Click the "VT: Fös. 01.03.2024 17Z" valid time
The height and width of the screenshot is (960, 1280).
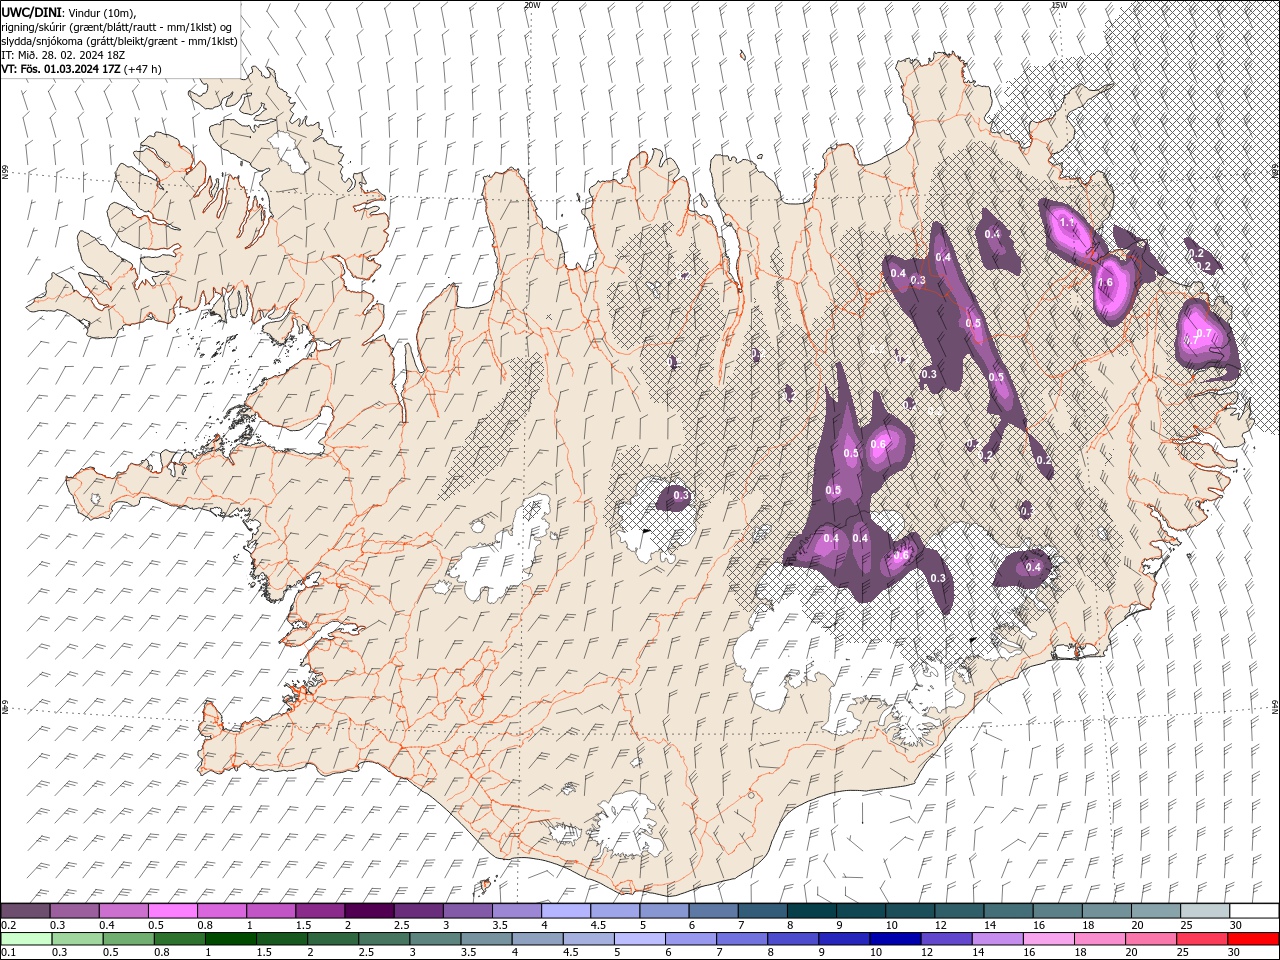pyautogui.click(x=61, y=69)
